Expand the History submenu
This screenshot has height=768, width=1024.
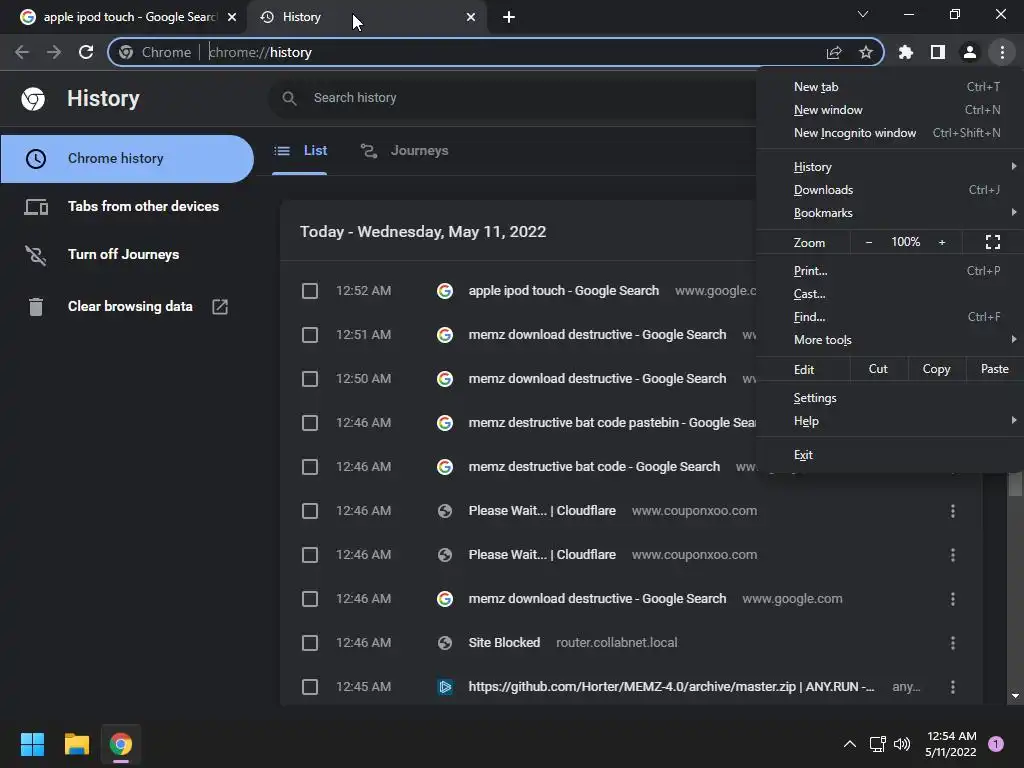(x=890, y=167)
